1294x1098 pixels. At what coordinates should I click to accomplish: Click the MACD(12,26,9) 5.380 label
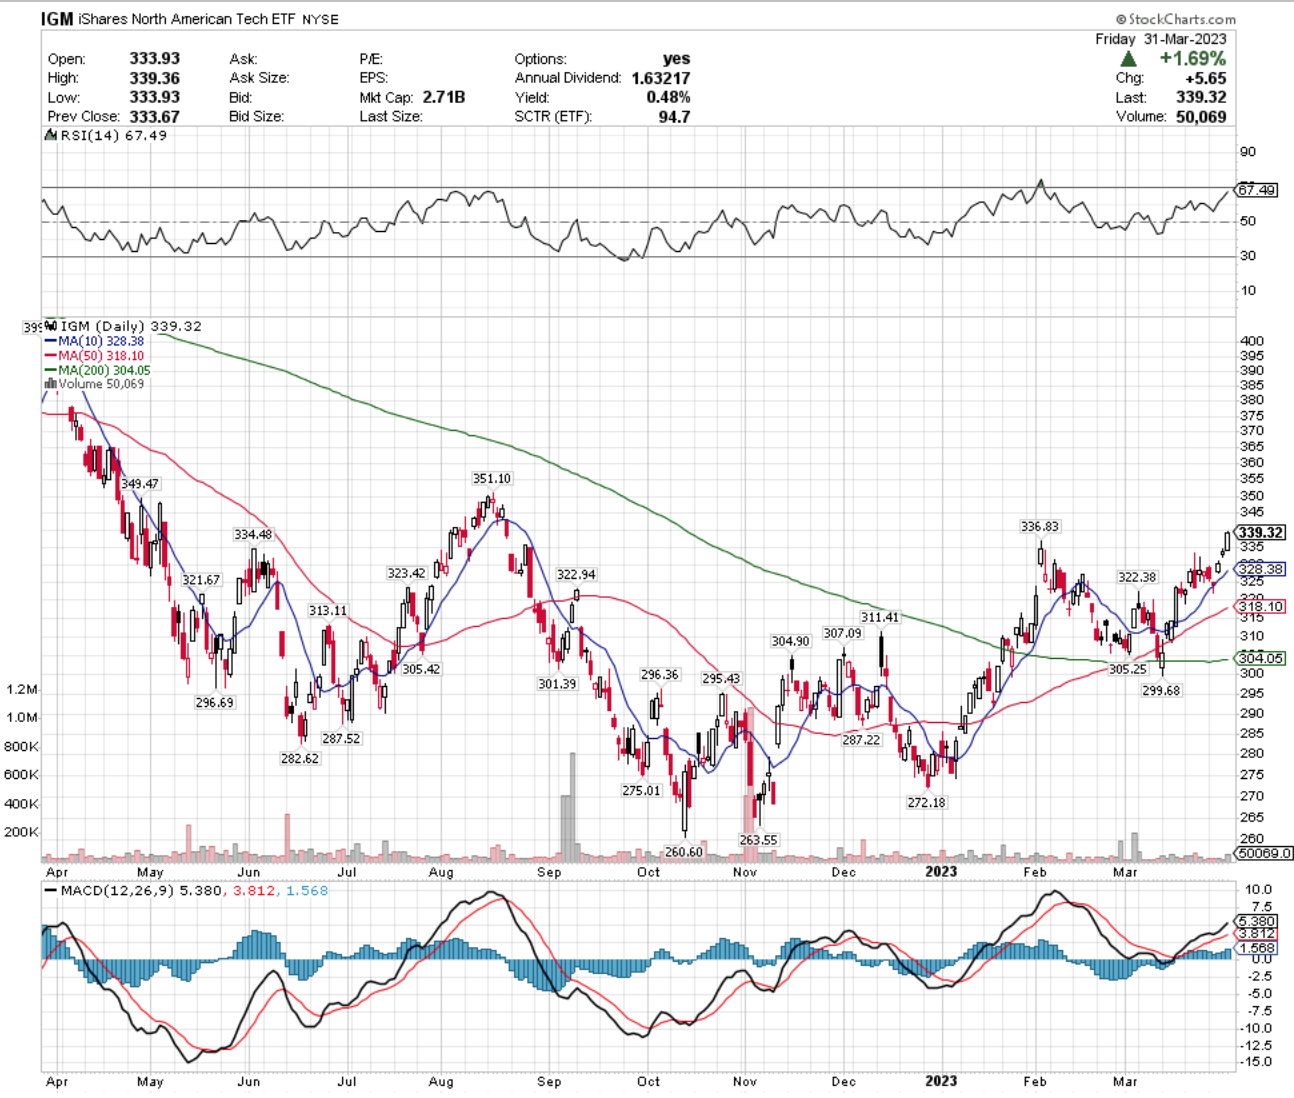click(143, 890)
